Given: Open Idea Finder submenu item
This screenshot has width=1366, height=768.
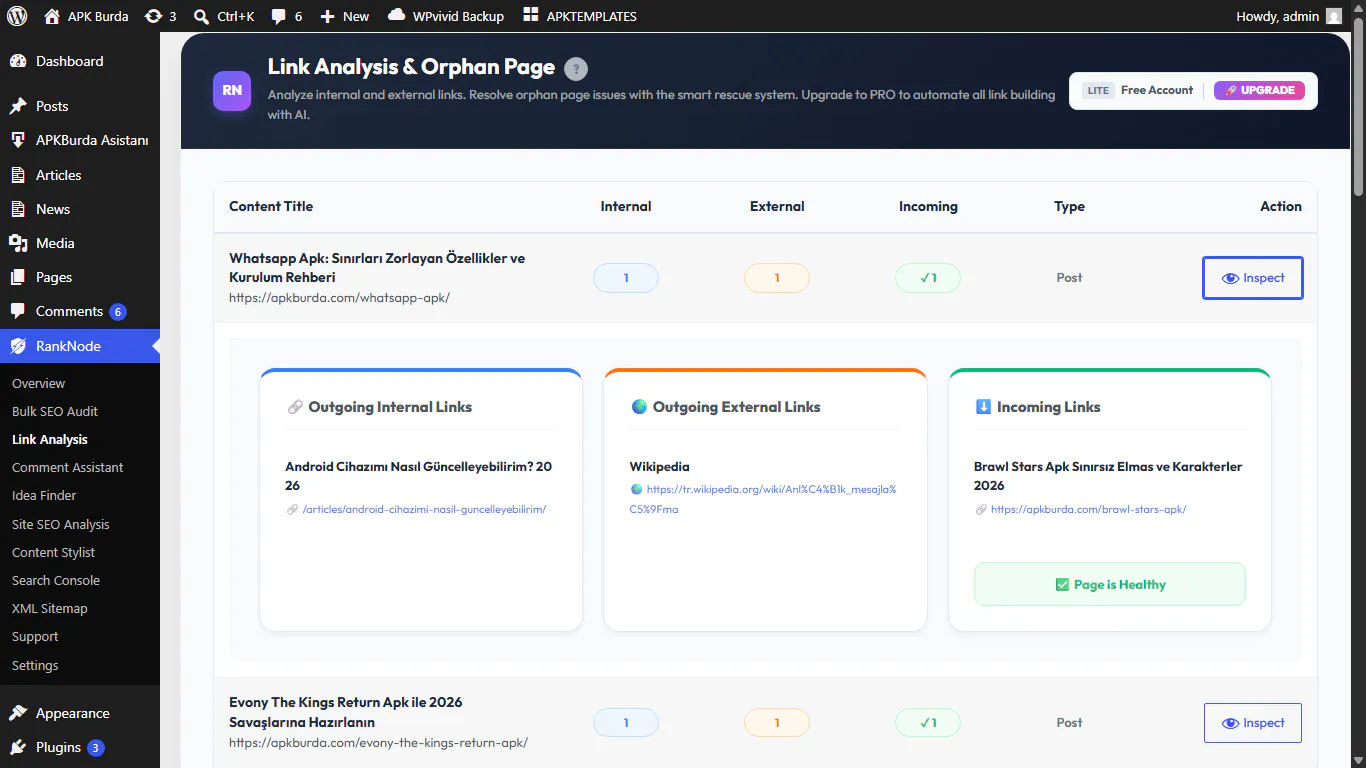Looking at the screenshot, I should pos(44,495).
